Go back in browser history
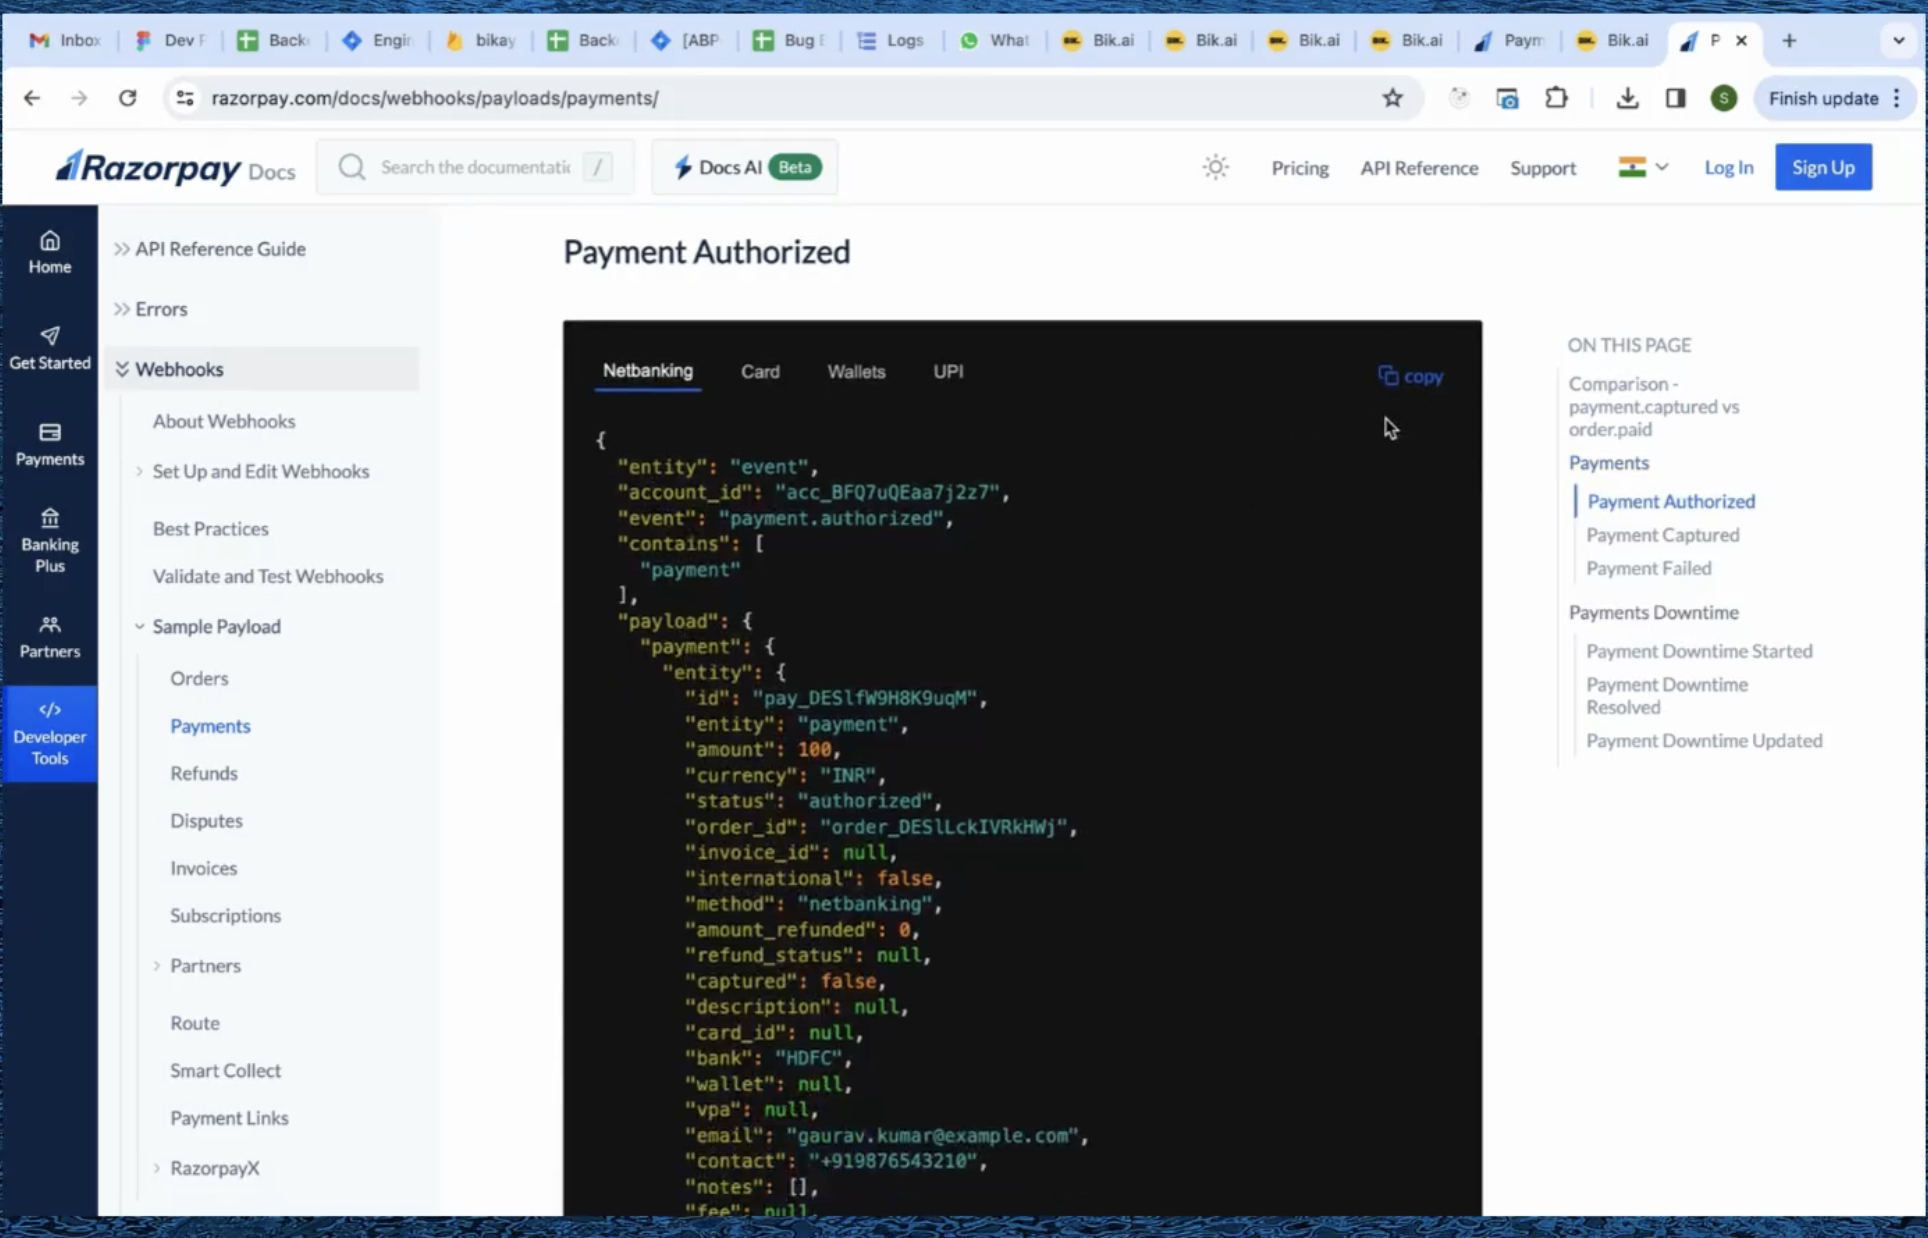This screenshot has height=1238, width=1928. click(x=32, y=98)
